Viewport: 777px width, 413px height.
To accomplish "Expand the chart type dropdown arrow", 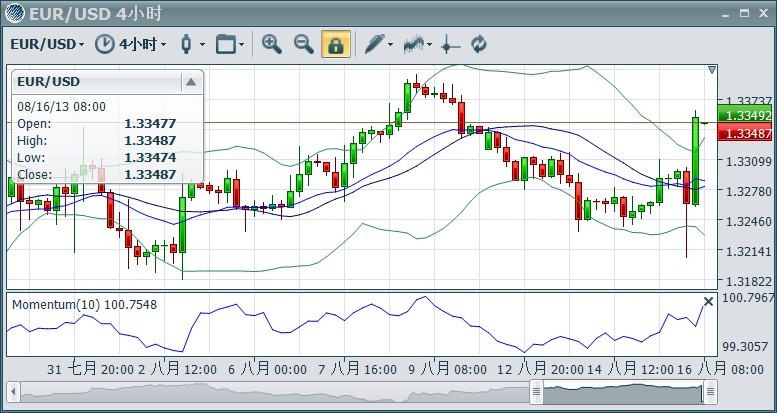I will pyautogui.click(x=202, y=45).
